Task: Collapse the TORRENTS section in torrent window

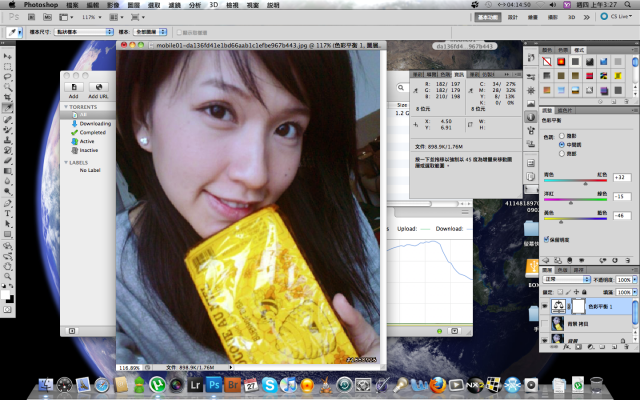Action: coord(66,107)
